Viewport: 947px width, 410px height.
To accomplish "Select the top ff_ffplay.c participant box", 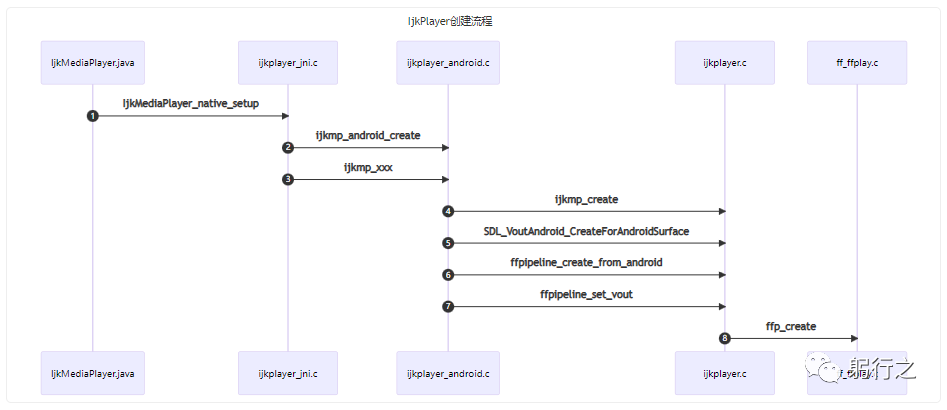I will coord(857,63).
